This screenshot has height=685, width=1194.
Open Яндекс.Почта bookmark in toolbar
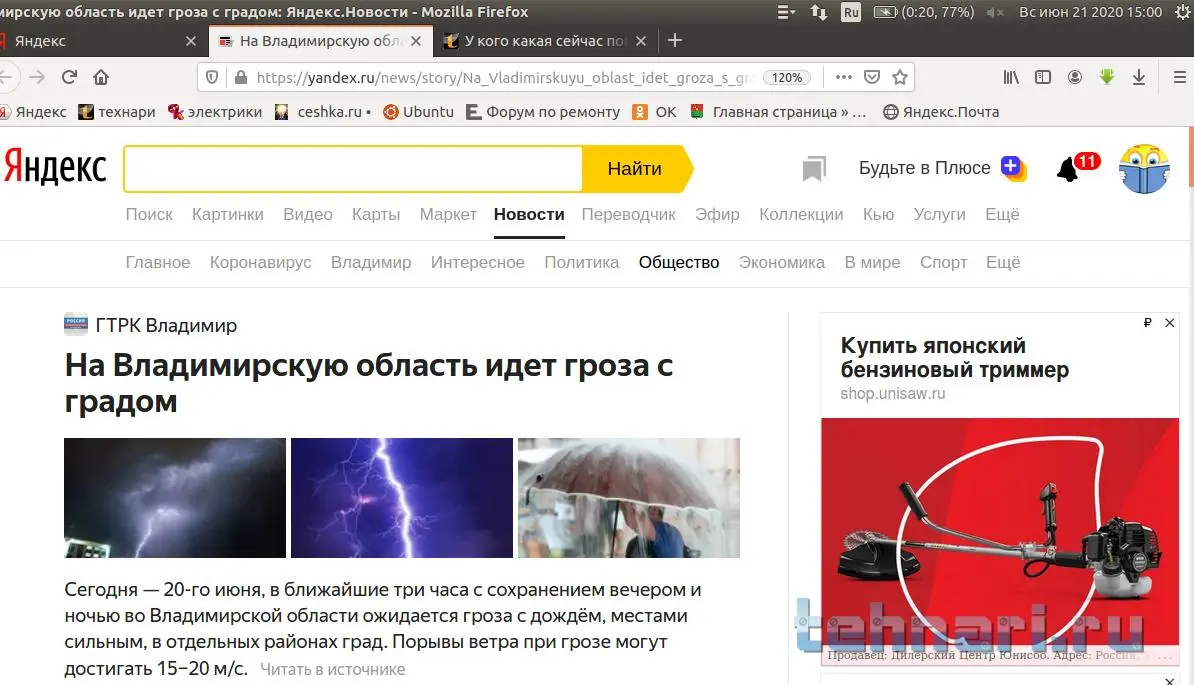(941, 112)
